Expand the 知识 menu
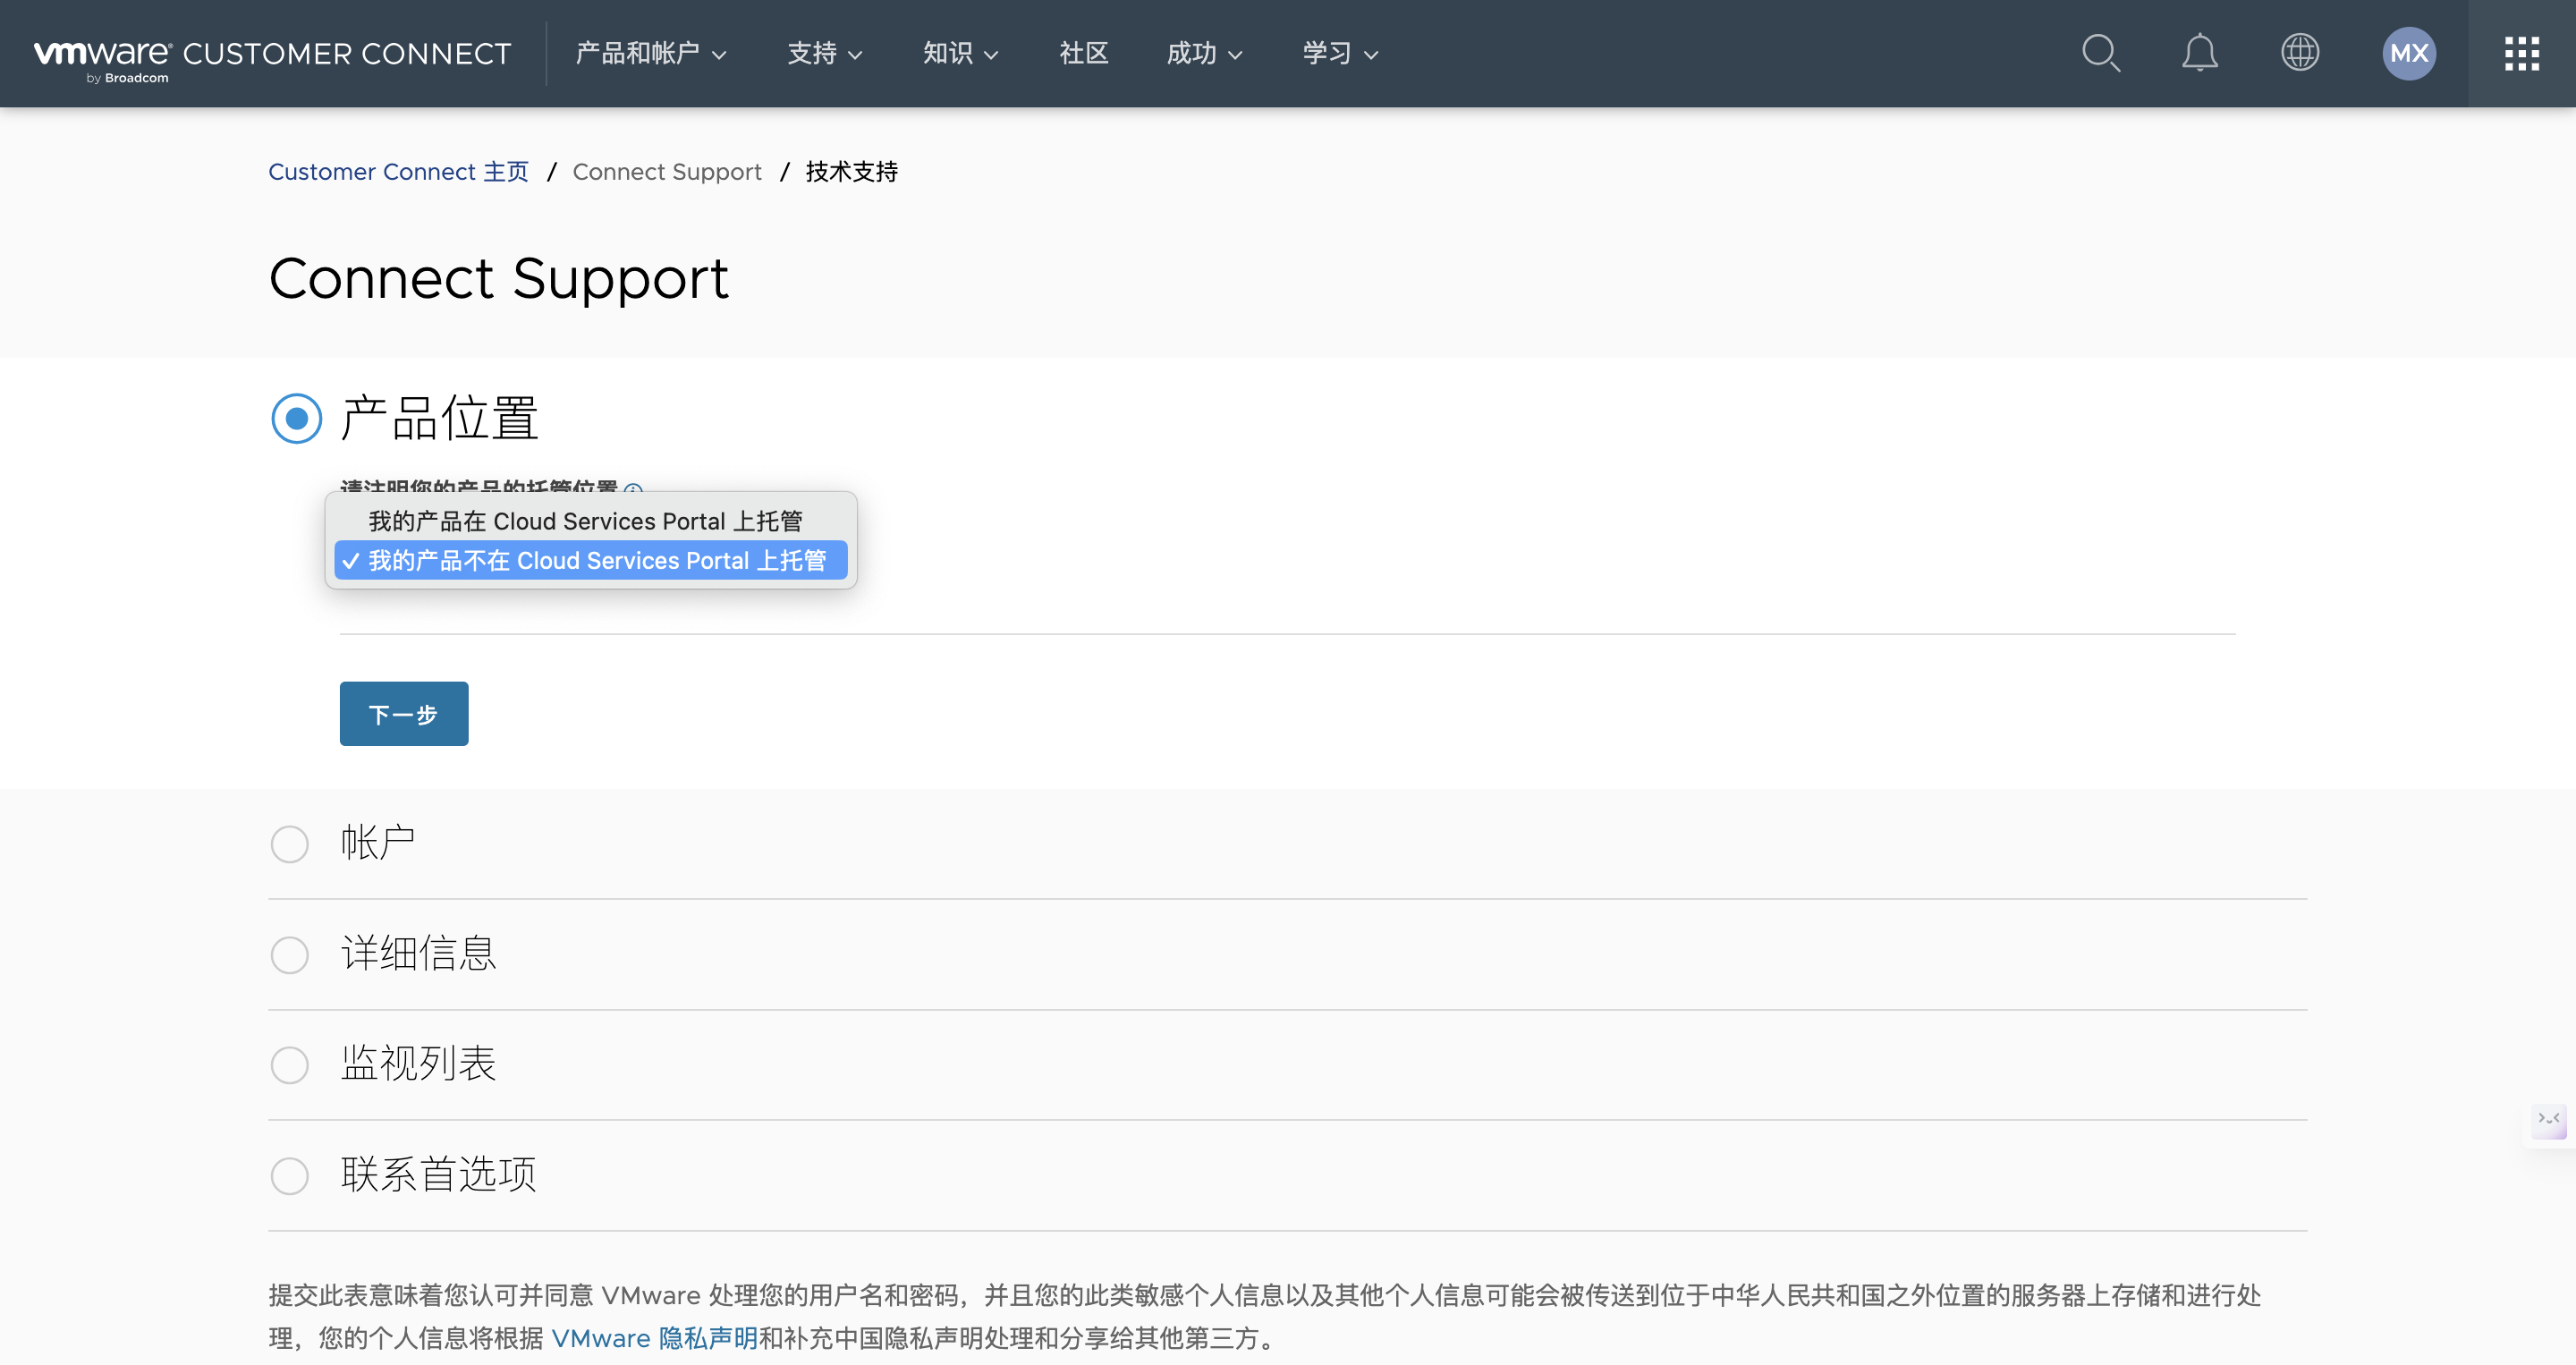 tap(960, 53)
